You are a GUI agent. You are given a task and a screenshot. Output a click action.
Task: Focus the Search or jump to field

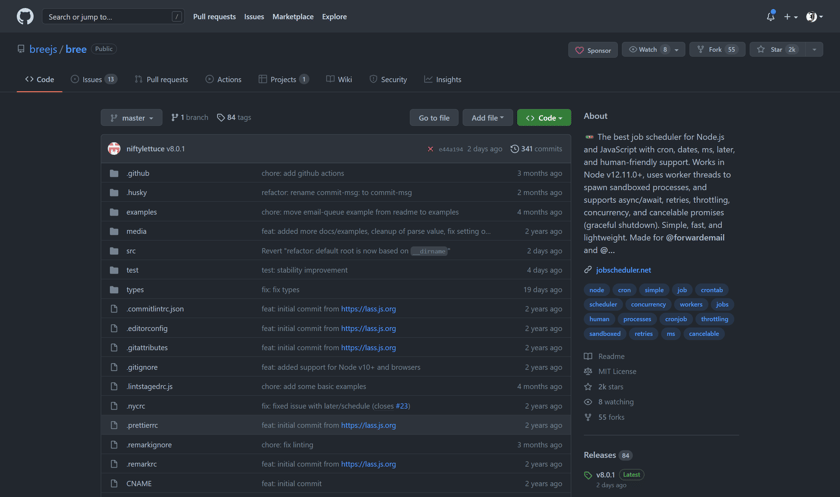click(113, 17)
